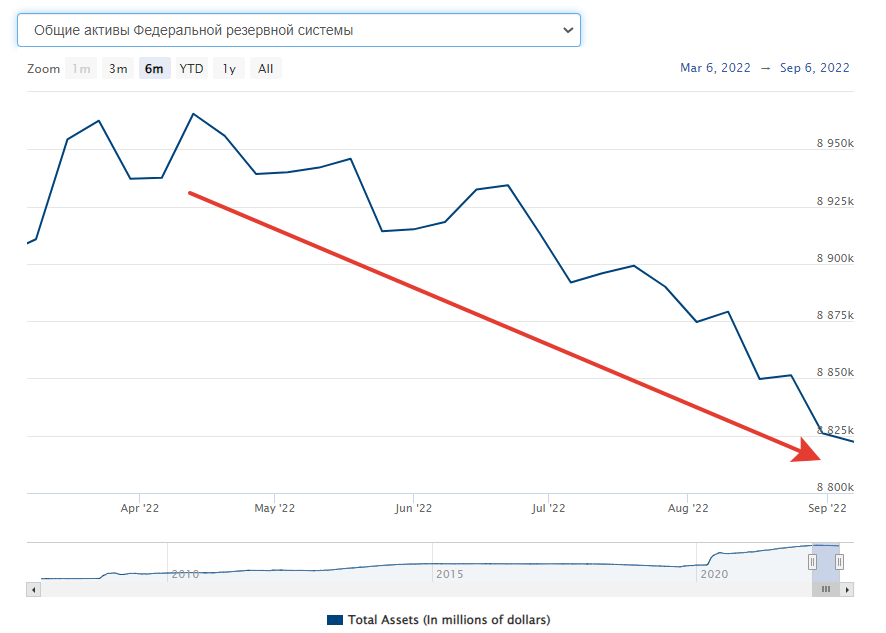The width and height of the screenshot is (886, 633).
Task: Click navigator left range handle
Action: 813,562
